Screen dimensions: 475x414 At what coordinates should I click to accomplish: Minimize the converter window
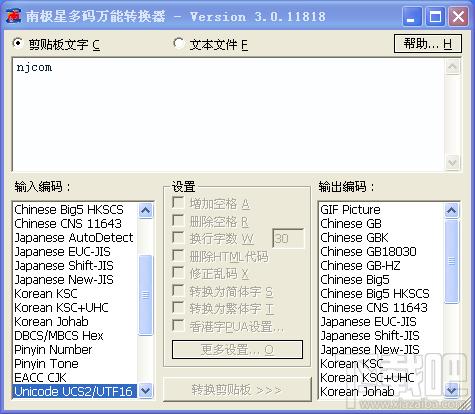pos(412,16)
